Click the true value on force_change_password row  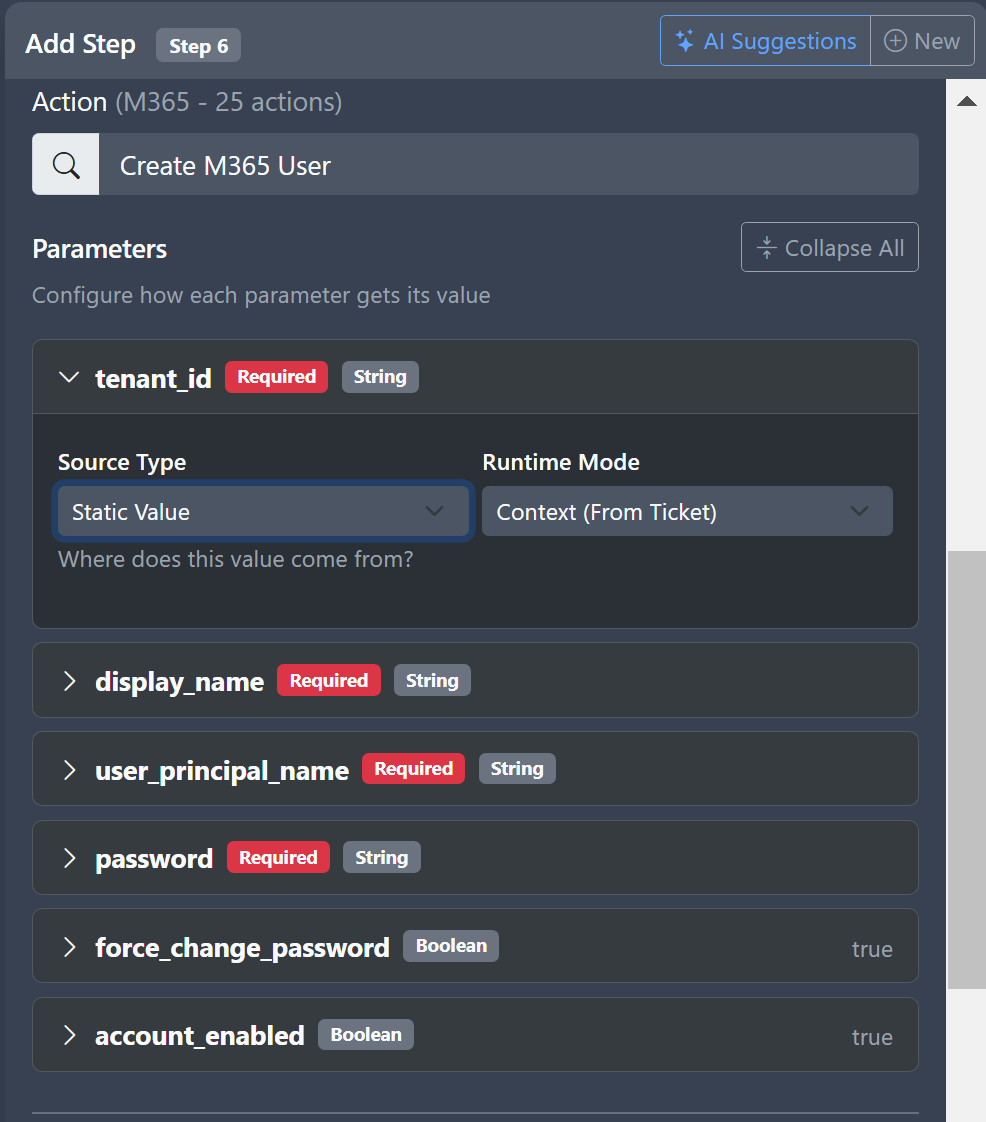click(872, 949)
